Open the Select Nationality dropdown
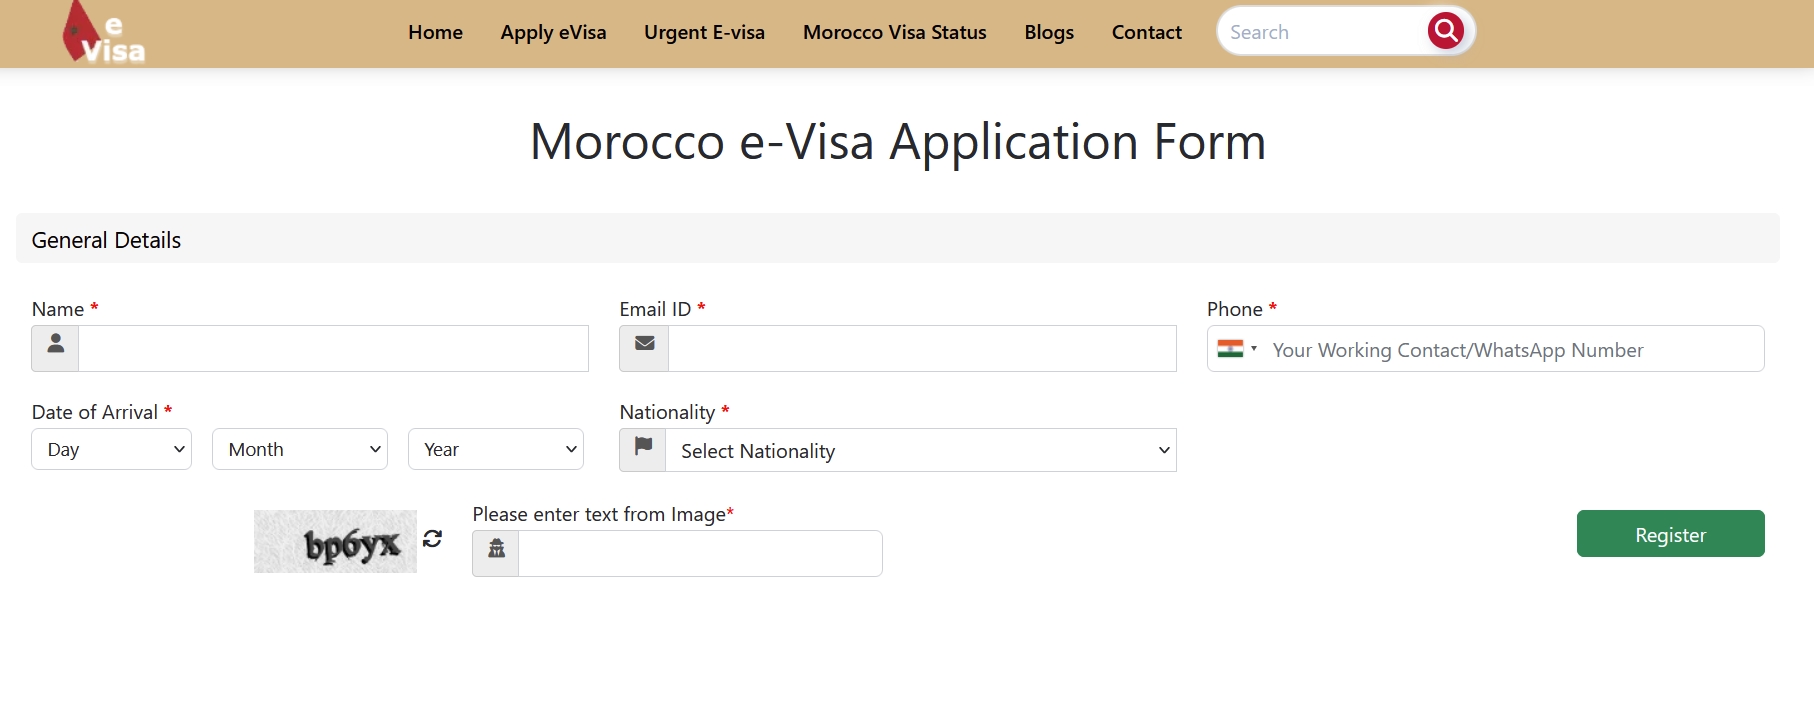Viewport: 1814px width, 707px height. point(920,450)
